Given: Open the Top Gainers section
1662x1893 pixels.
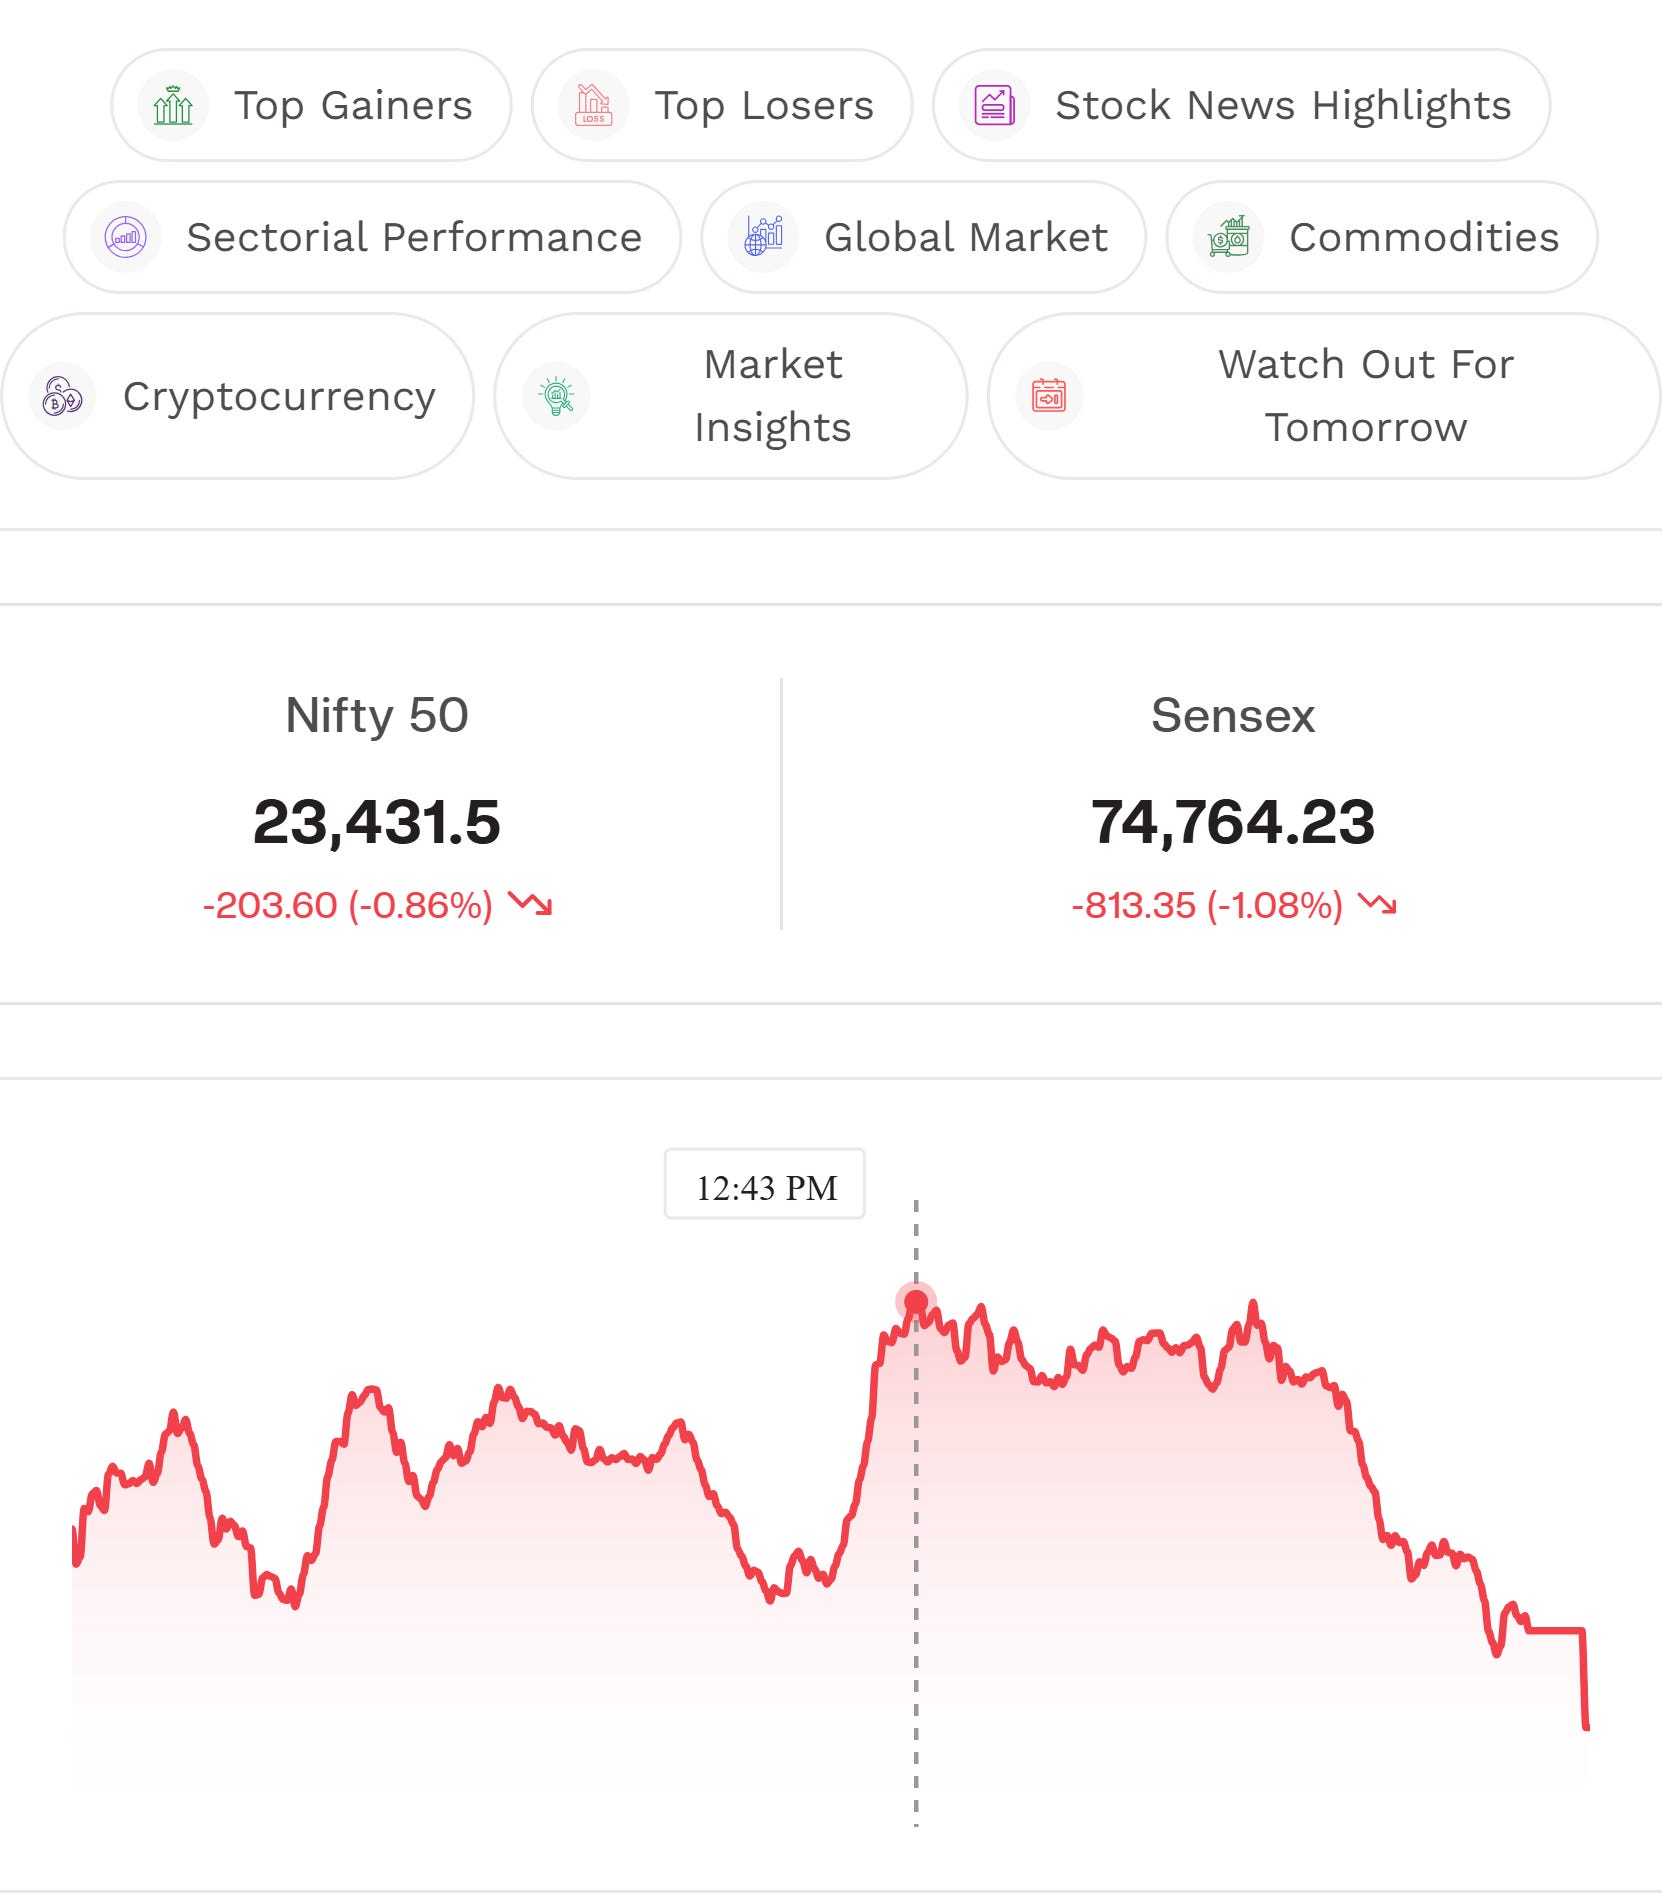Looking at the screenshot, I should [x=311, y=105].
